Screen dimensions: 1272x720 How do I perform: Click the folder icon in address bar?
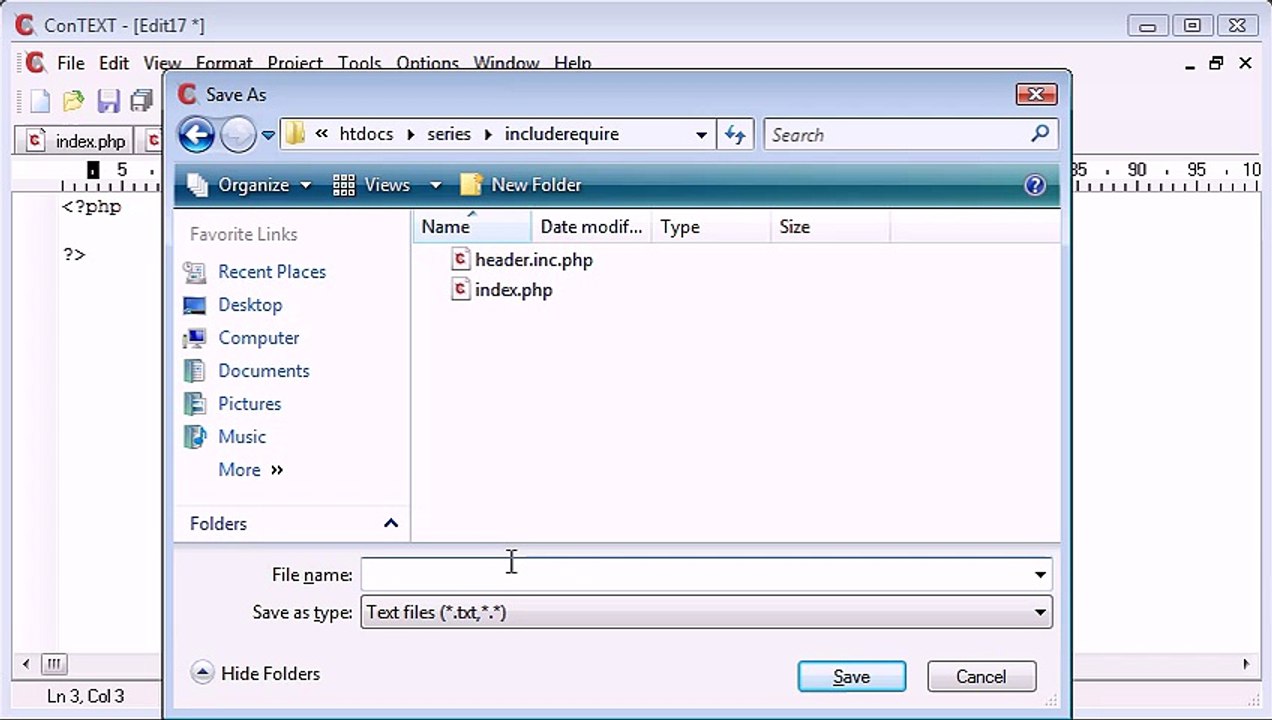(x=294, y=134)
